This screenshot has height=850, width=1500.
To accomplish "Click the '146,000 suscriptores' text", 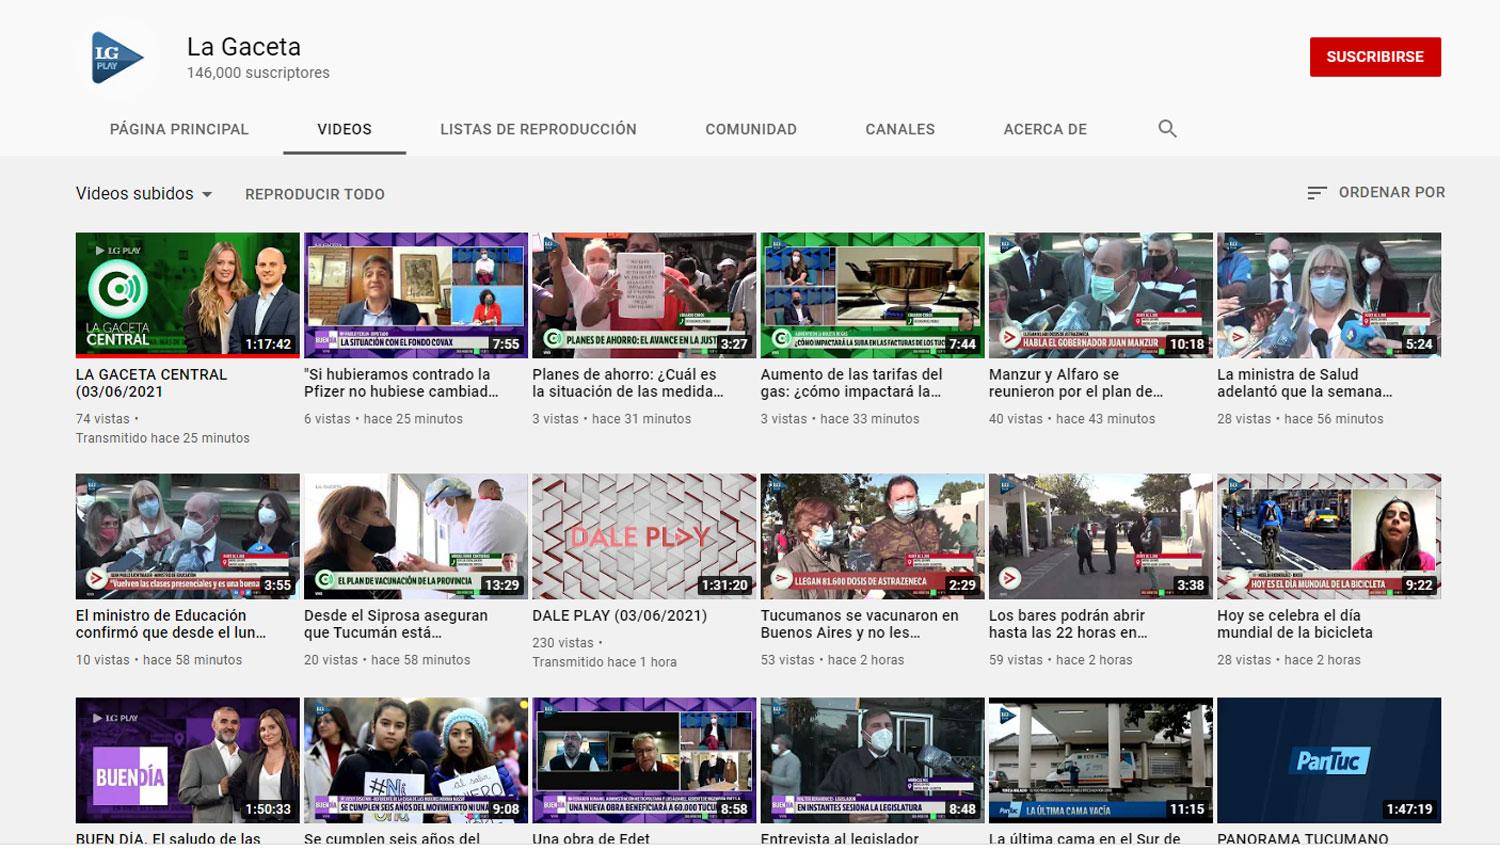I will click(x=258, y=73).
